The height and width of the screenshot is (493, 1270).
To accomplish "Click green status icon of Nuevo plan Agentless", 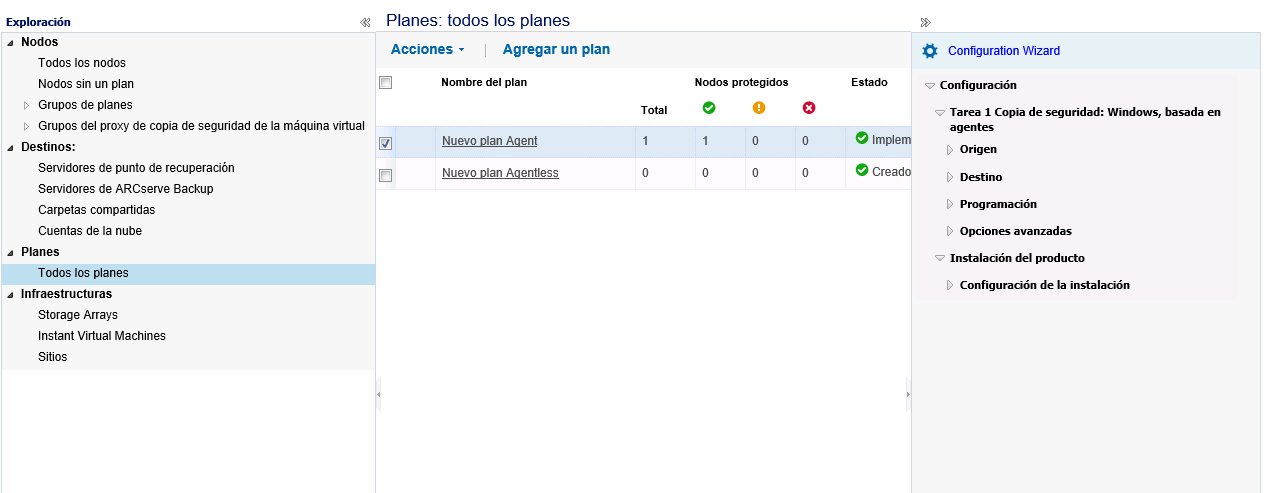I will coord(862,171).
